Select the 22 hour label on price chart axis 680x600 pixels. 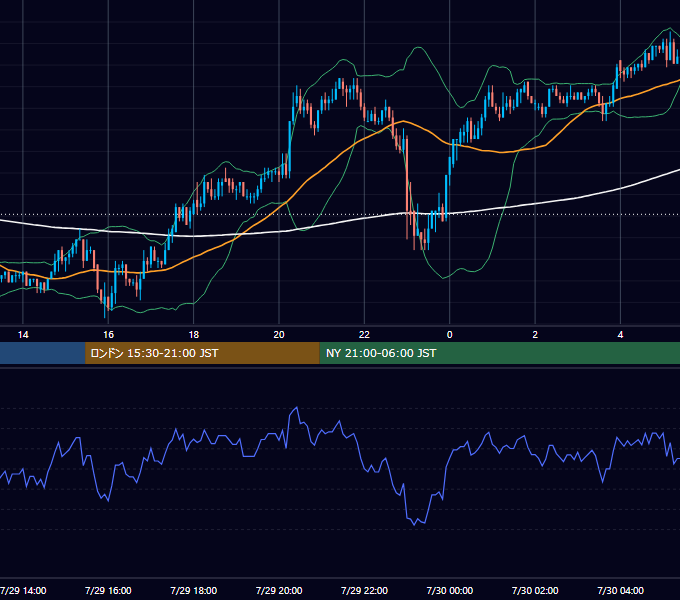point(364,334)
